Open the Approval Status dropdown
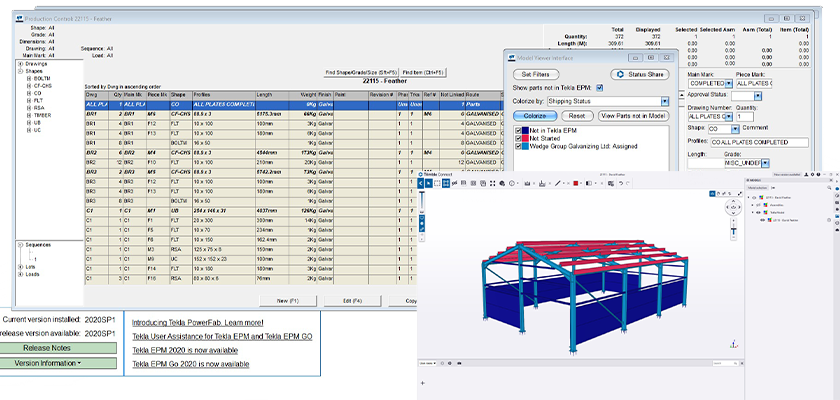 (758, 96)
